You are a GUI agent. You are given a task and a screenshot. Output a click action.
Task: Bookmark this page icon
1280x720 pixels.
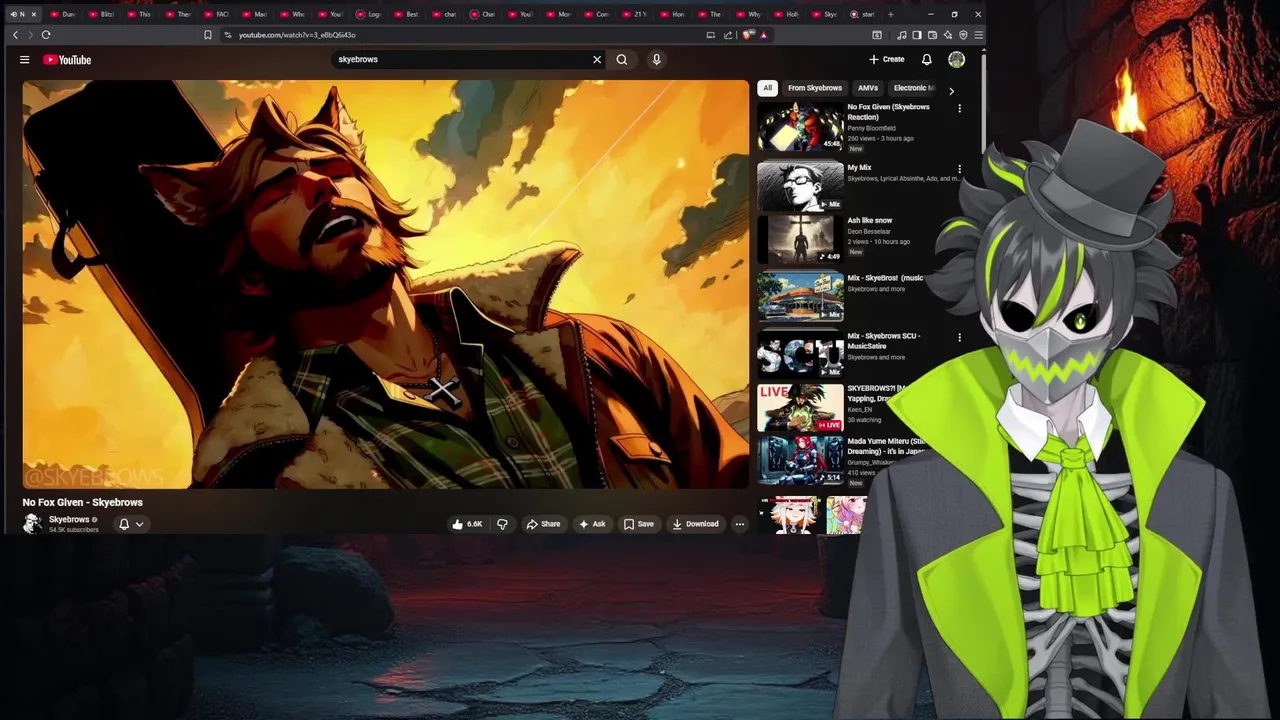208,35
